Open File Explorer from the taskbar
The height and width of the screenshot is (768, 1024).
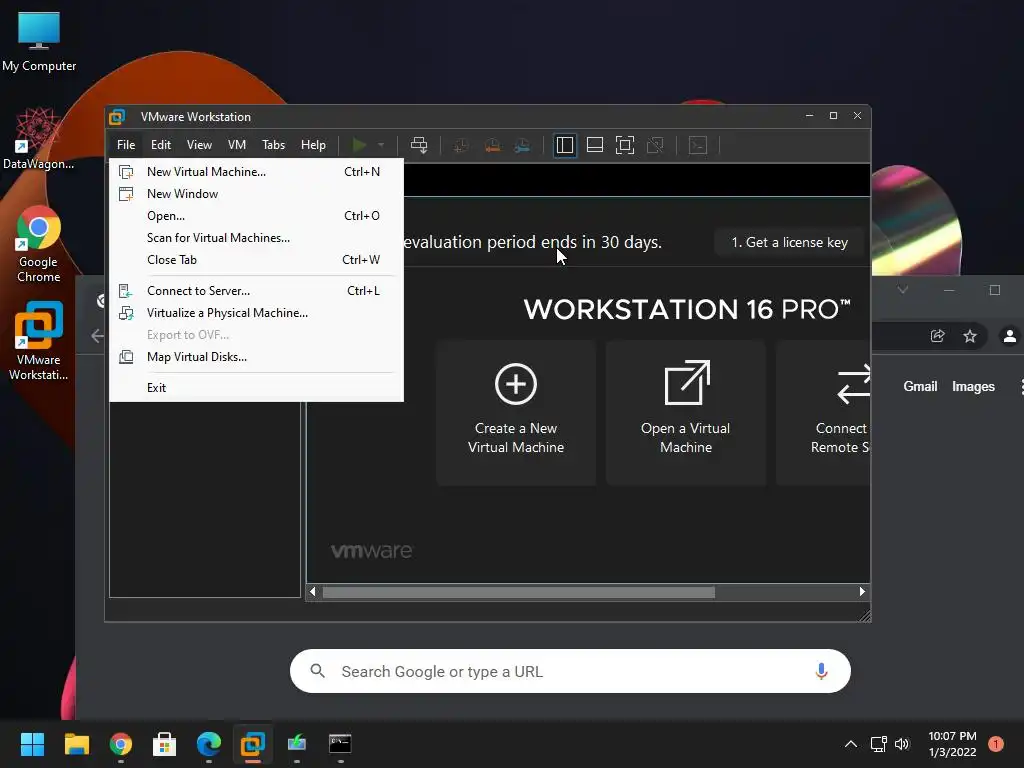(76, 744)
